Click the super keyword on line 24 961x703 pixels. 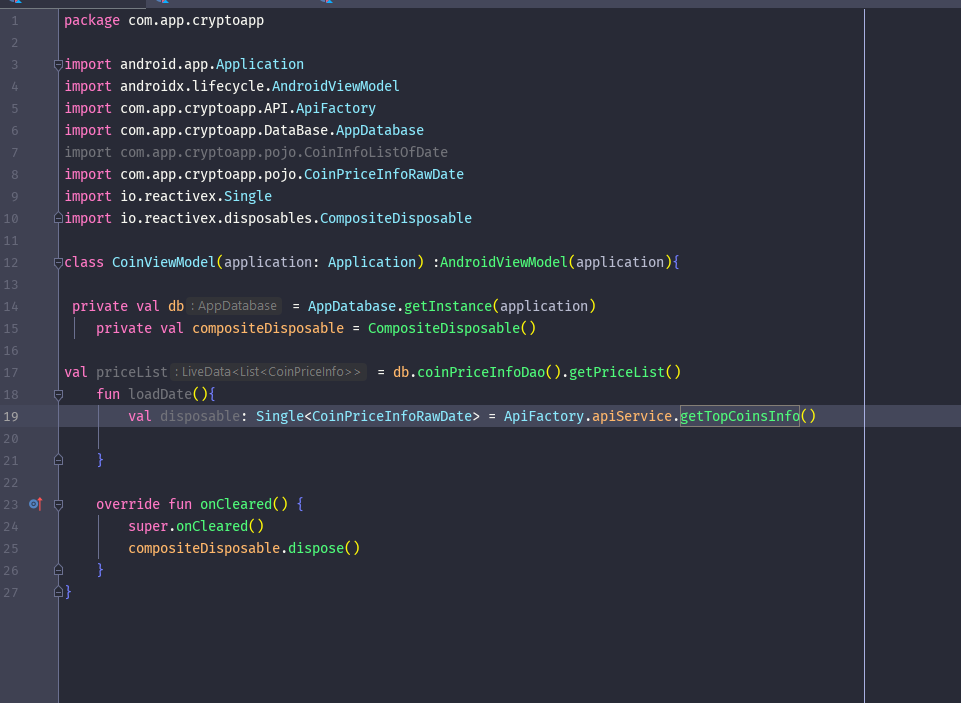[x=148, y=526]
